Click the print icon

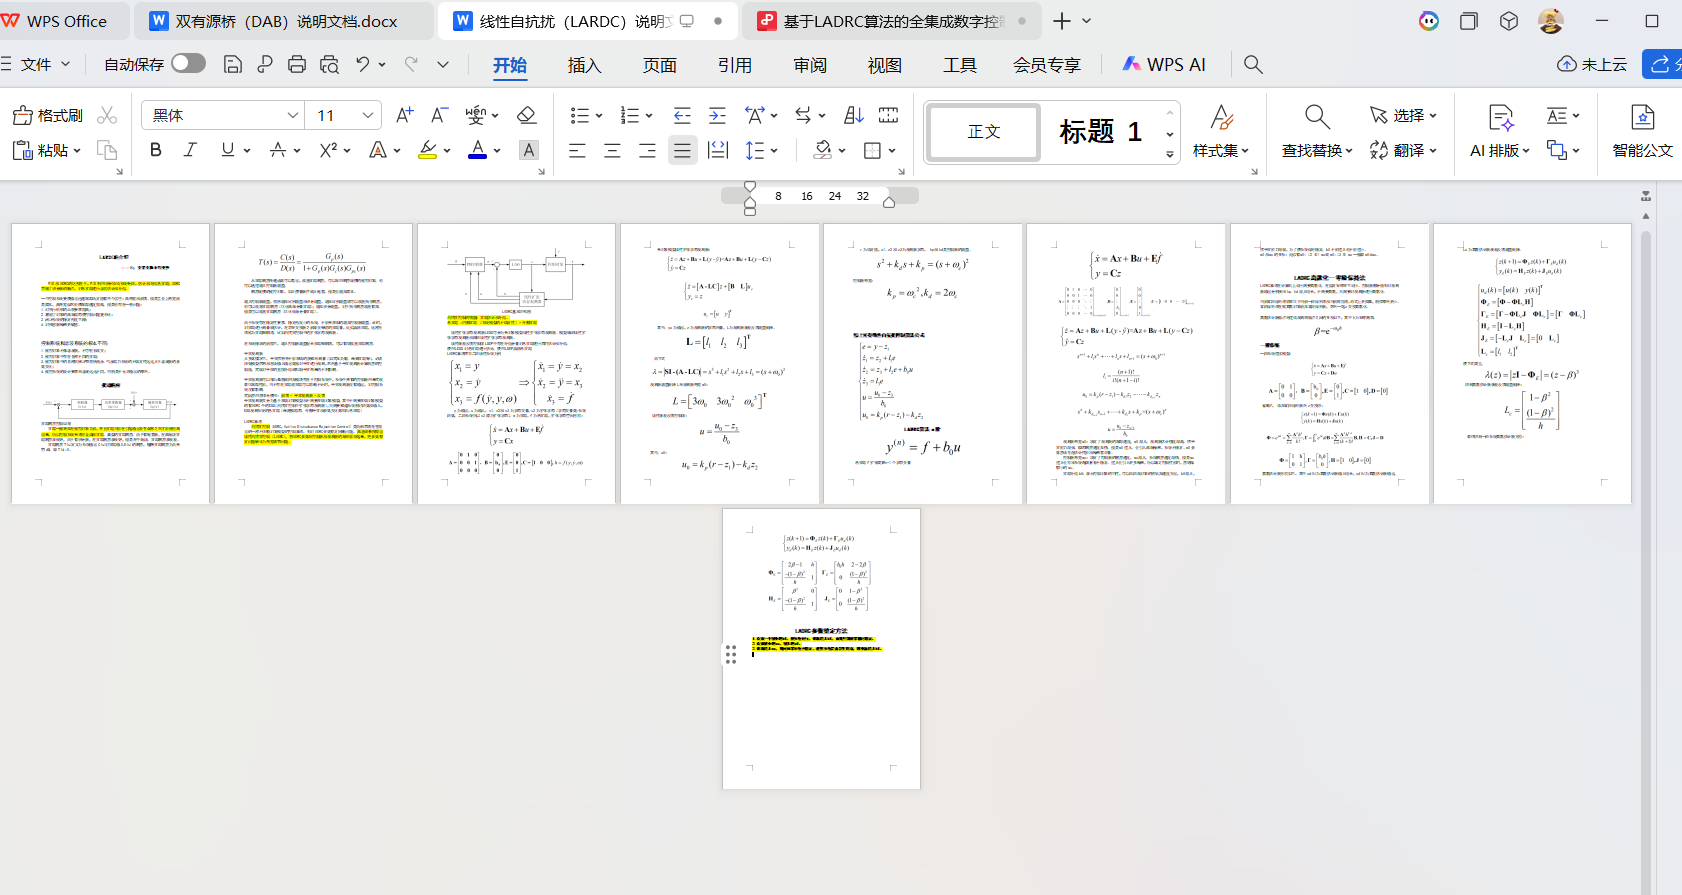(297, 65)
